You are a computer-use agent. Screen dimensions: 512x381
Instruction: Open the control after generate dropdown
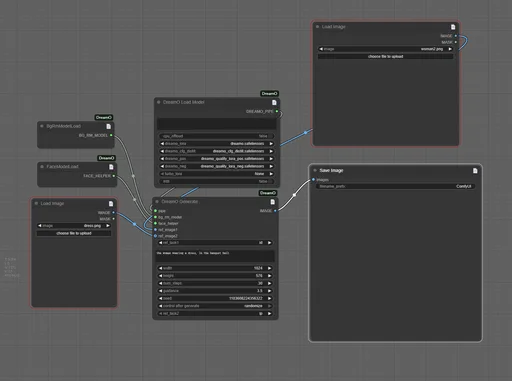pos(215,306)
